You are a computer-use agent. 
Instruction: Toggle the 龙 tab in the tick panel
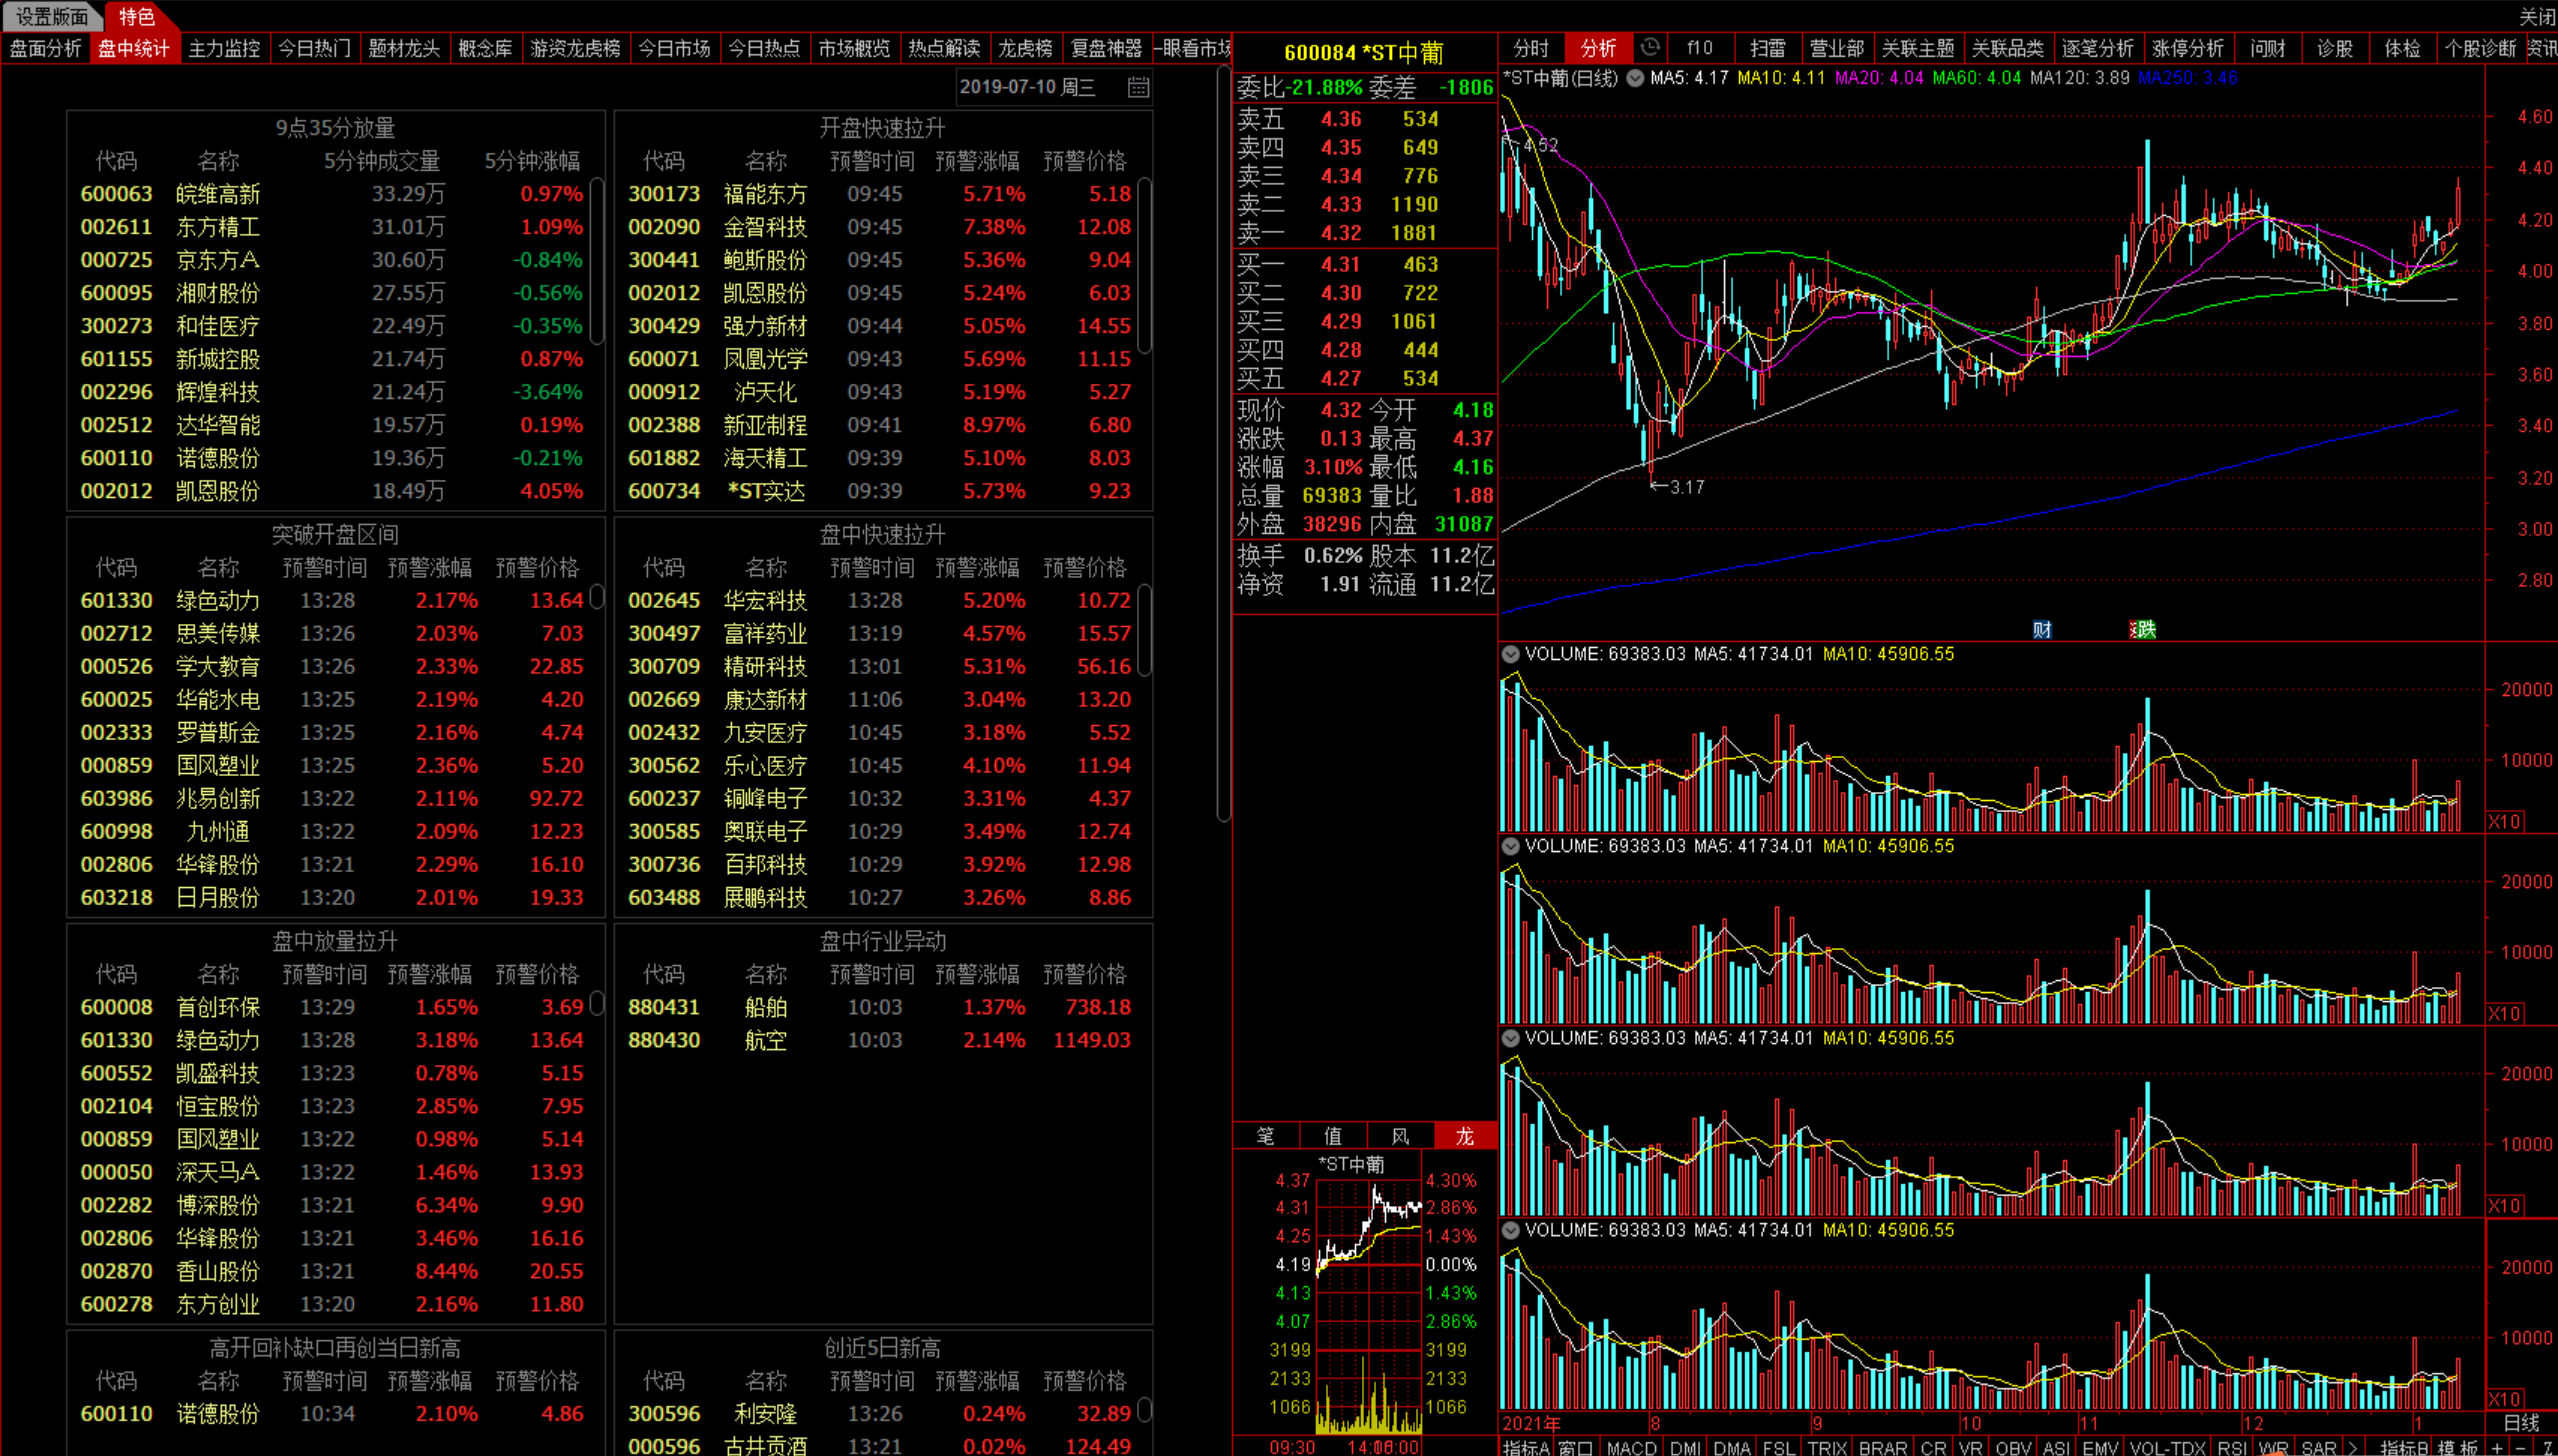[1464, 1136]
